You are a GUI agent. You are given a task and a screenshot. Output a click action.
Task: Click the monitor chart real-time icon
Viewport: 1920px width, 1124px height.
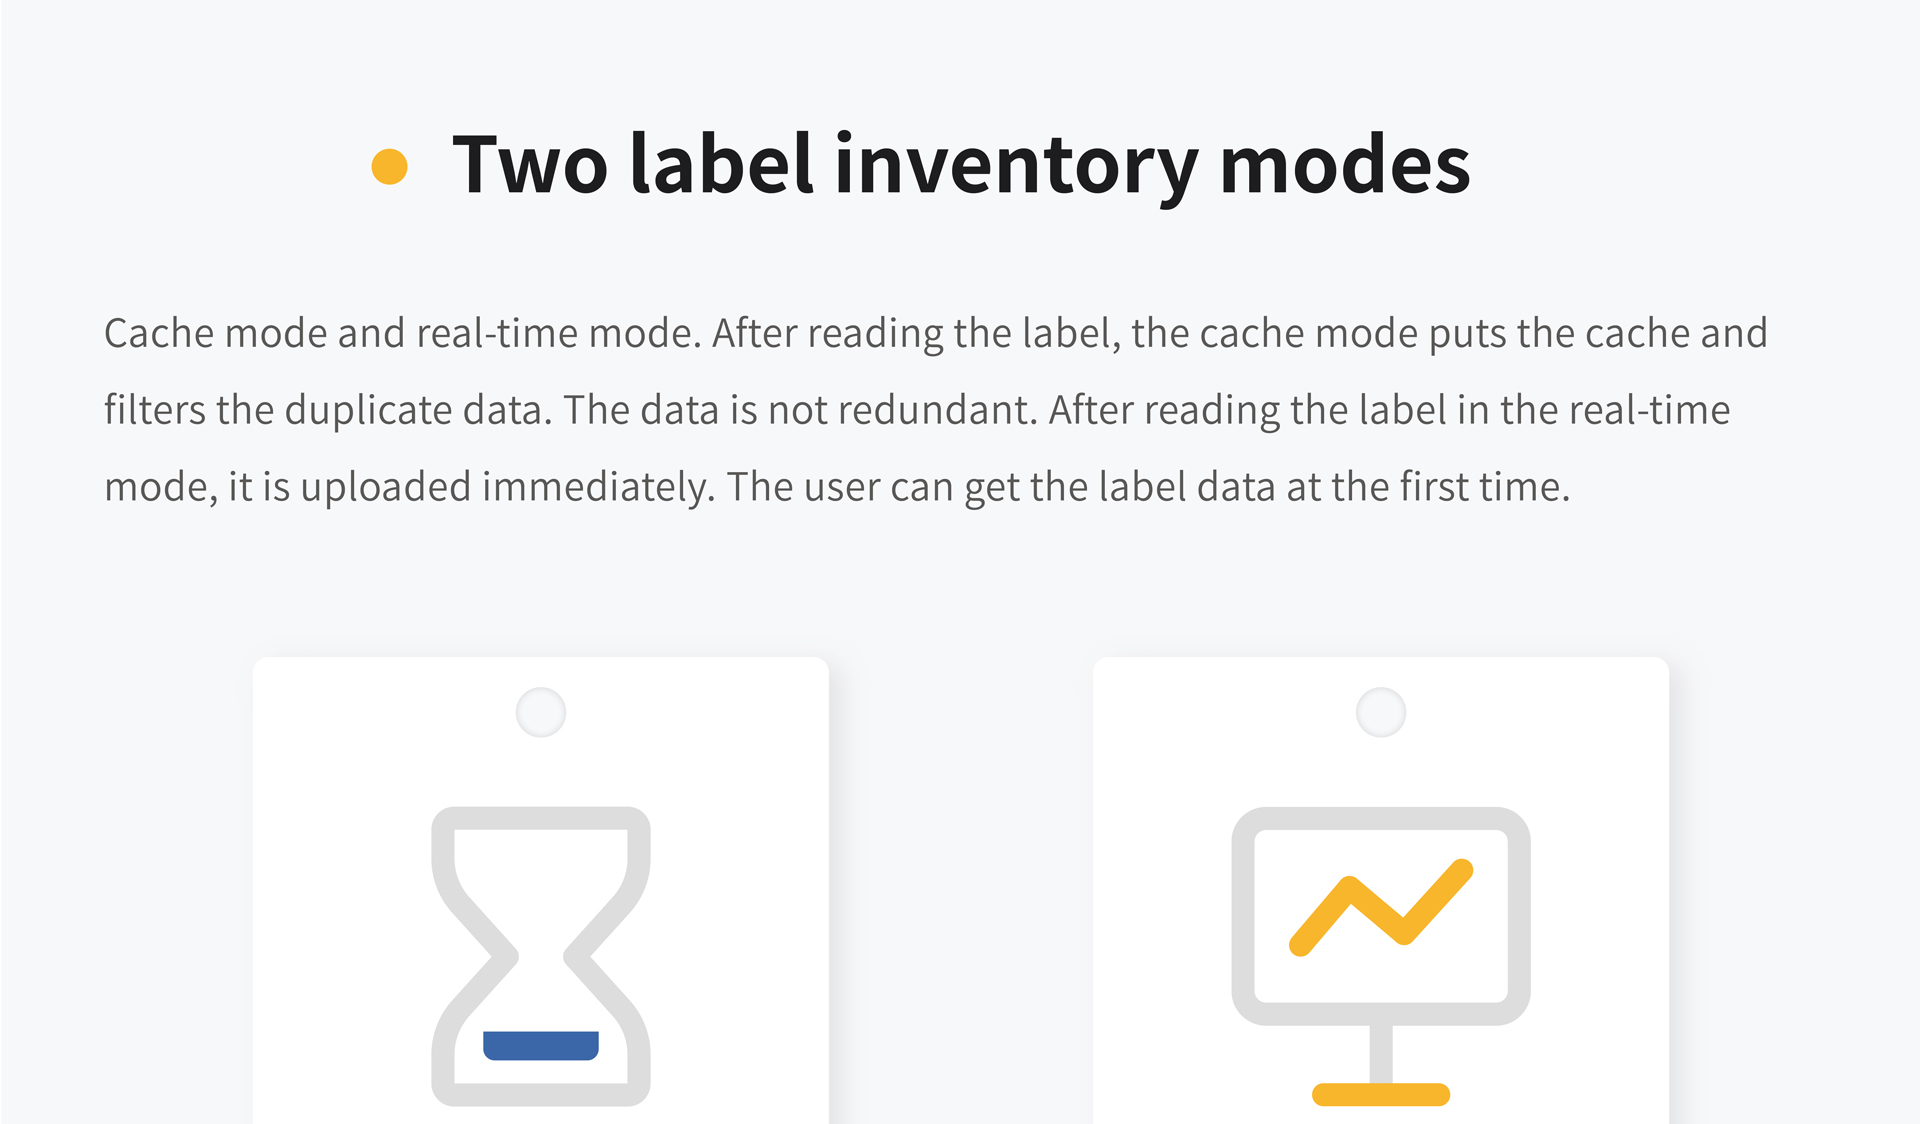click(1381, 956)
